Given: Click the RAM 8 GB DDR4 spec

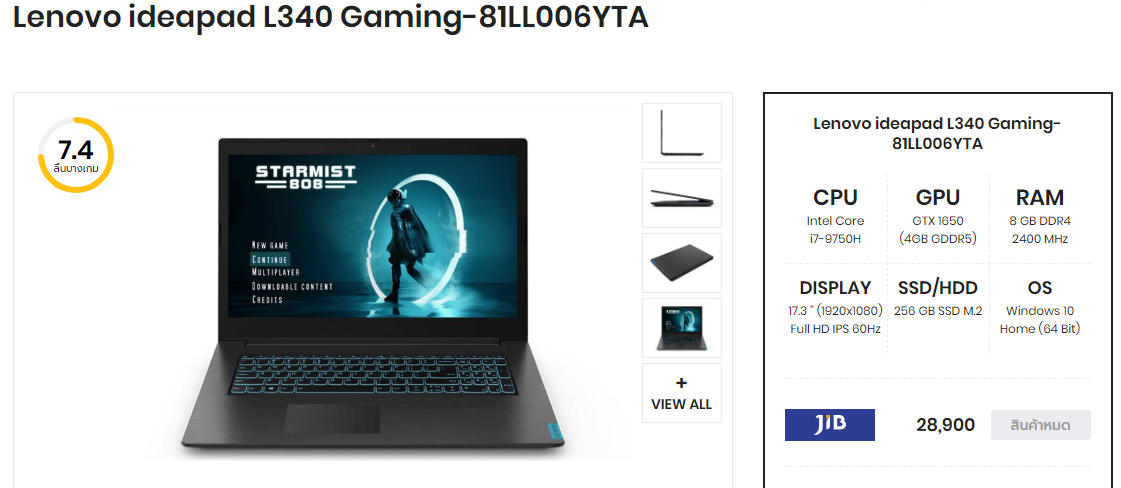Looking at the screenshot, I should pos(1040,216).
